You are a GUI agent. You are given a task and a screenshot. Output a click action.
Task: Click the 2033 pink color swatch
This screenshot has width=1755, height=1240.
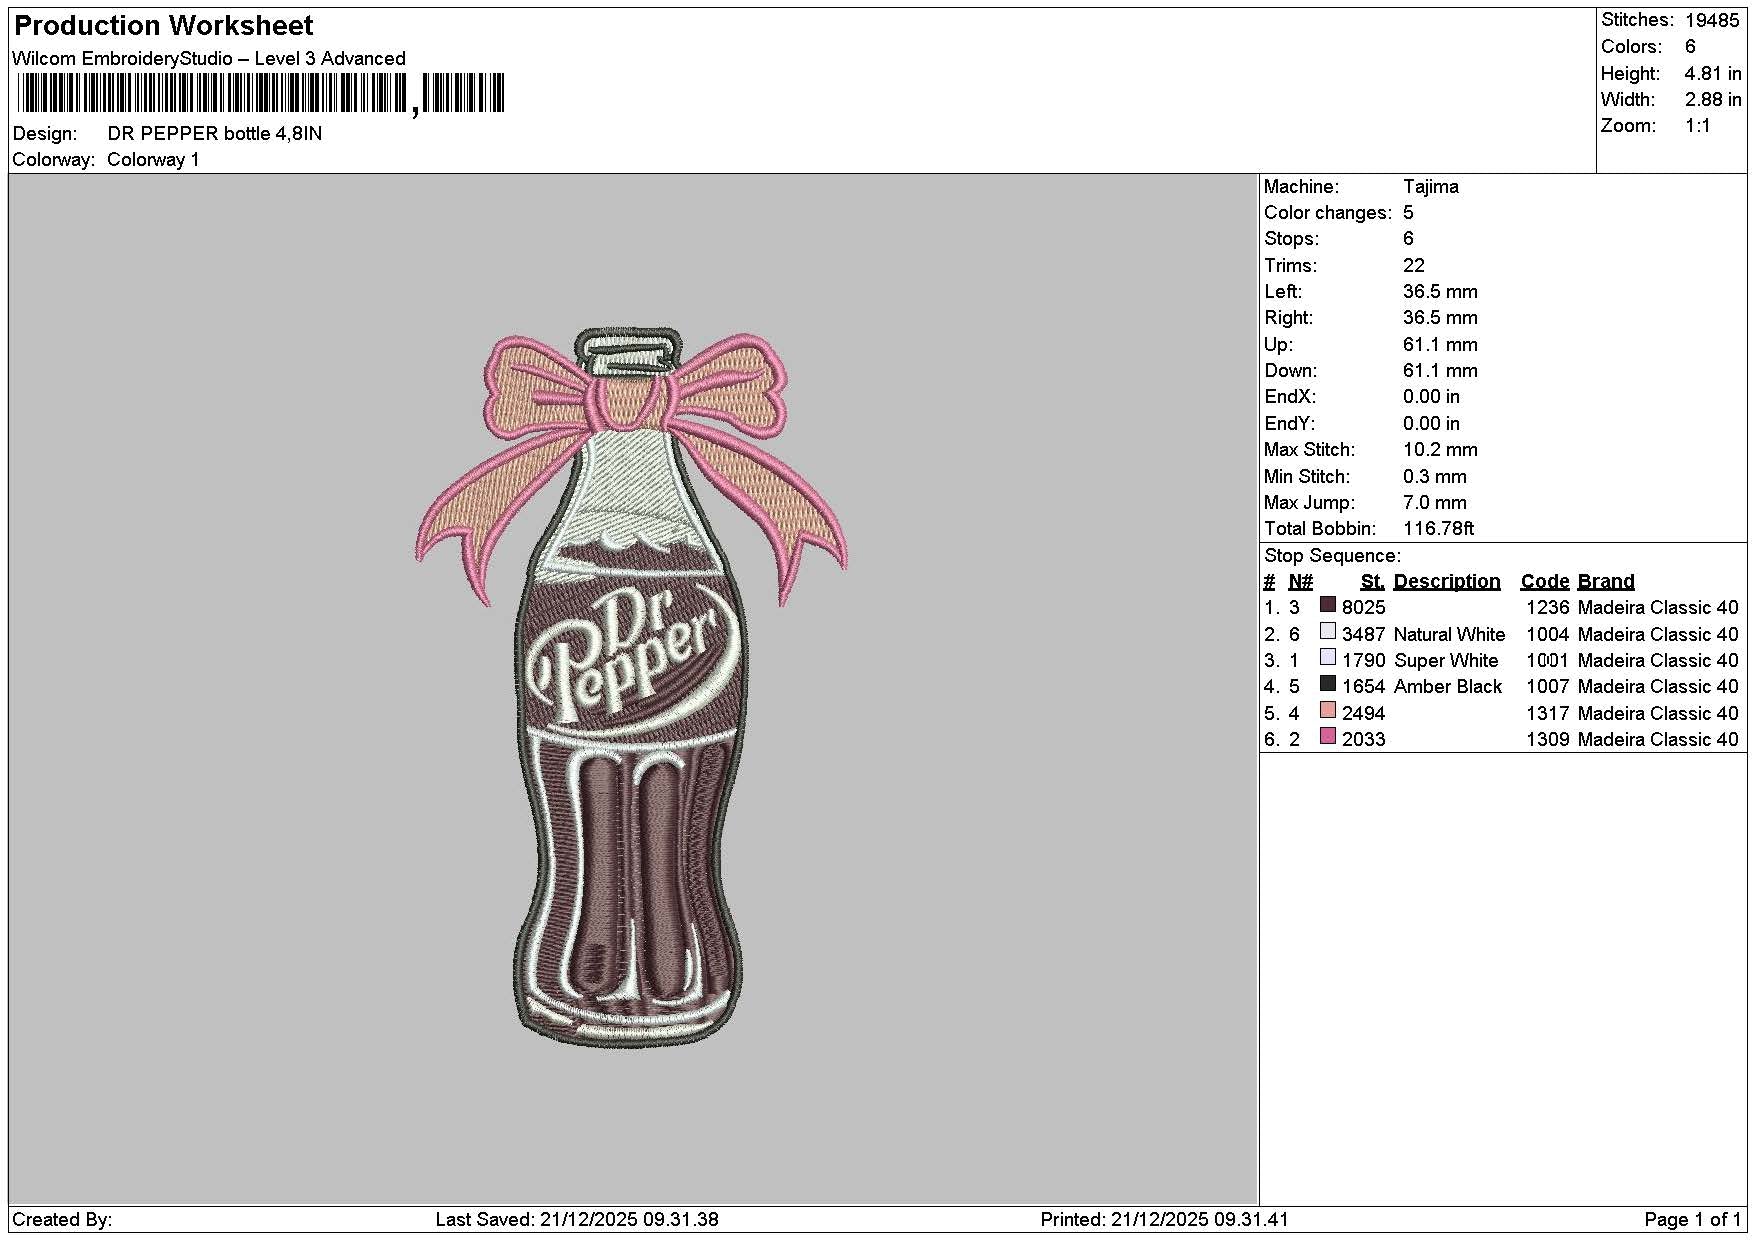pos(1328,736)
